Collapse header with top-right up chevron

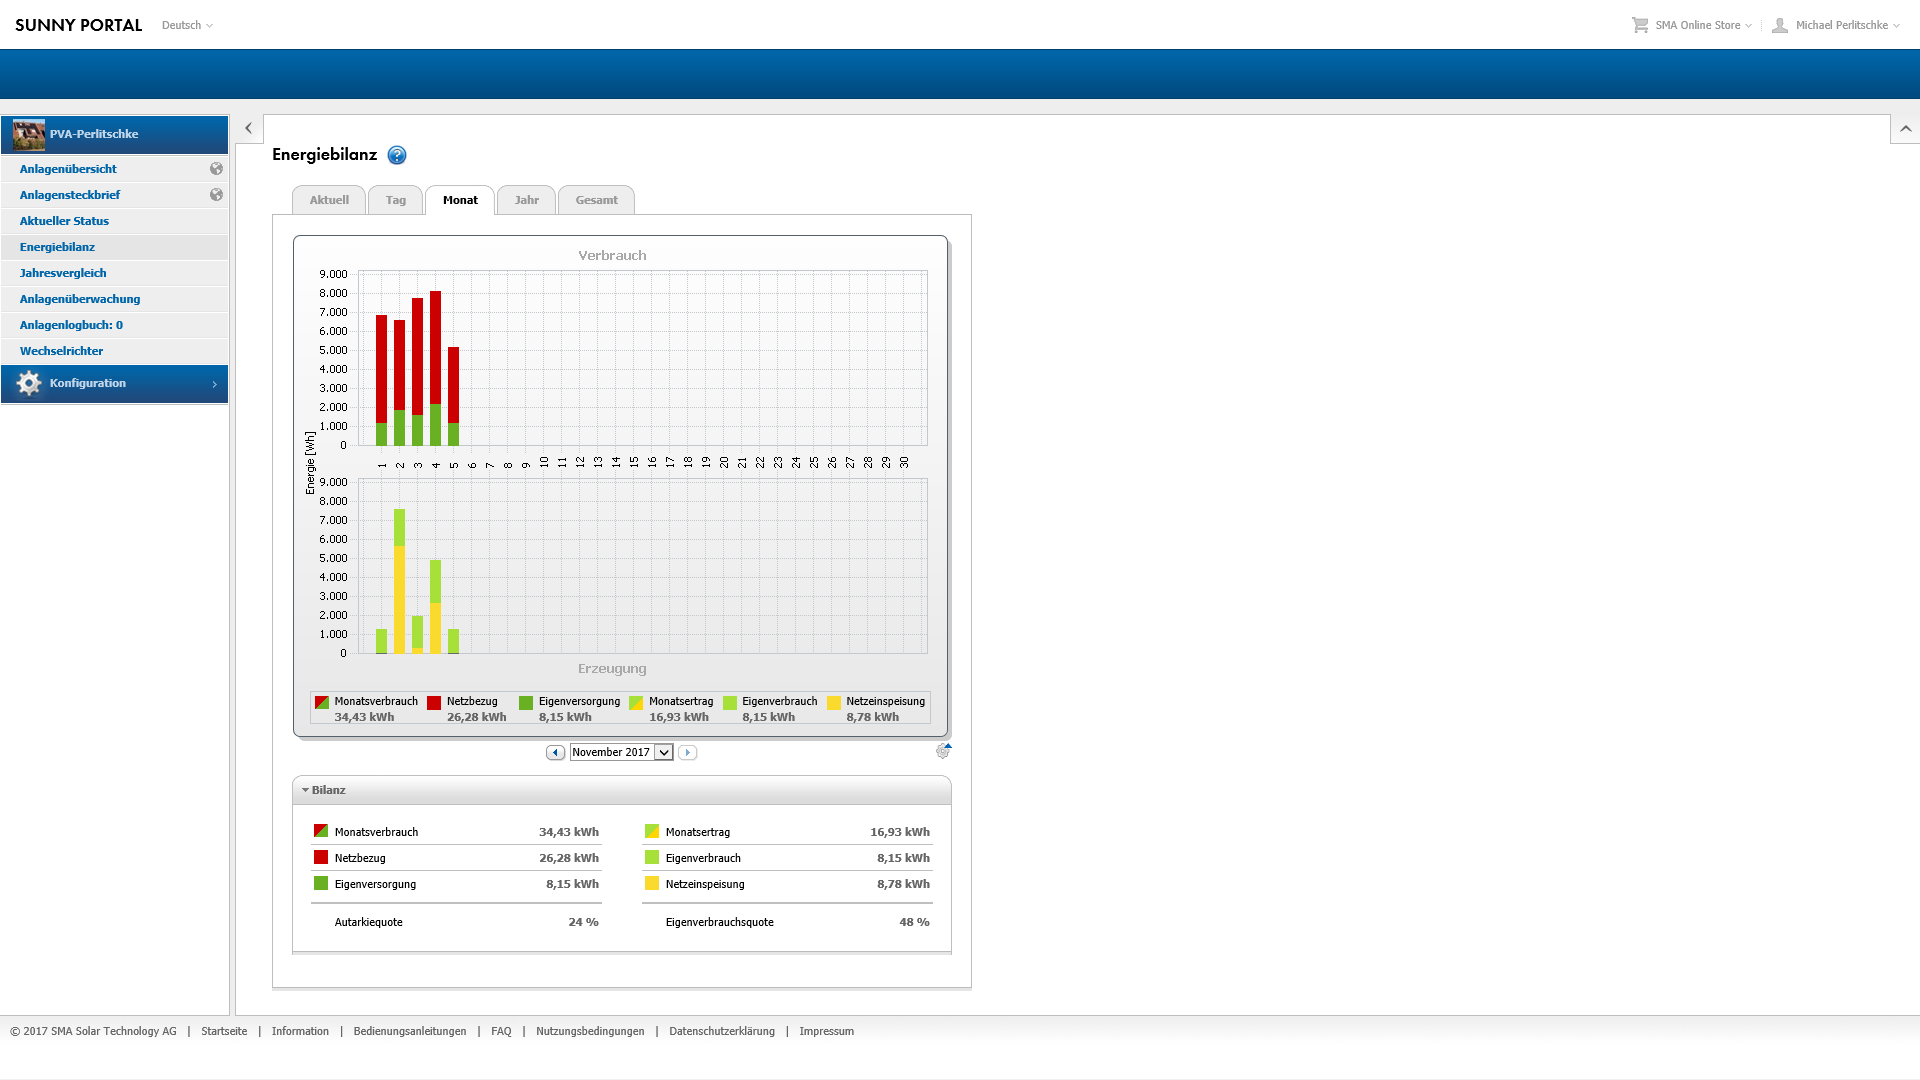1905,129
